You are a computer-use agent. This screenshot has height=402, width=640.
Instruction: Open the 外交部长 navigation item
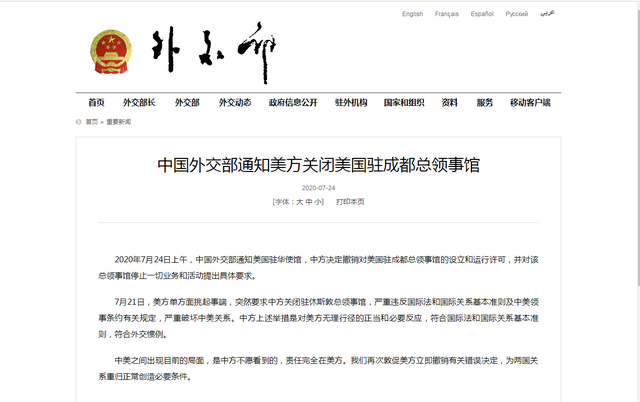(x=139, y=102)
